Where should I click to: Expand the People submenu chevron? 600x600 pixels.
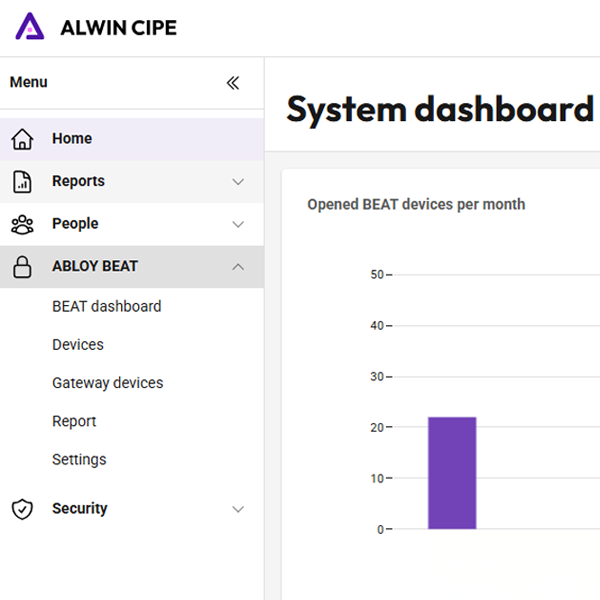pyautogui.click(x=238, y=224)
